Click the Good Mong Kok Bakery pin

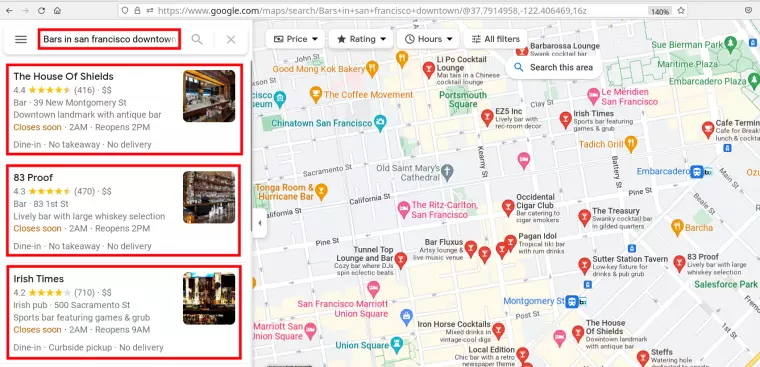pos(372,69)
